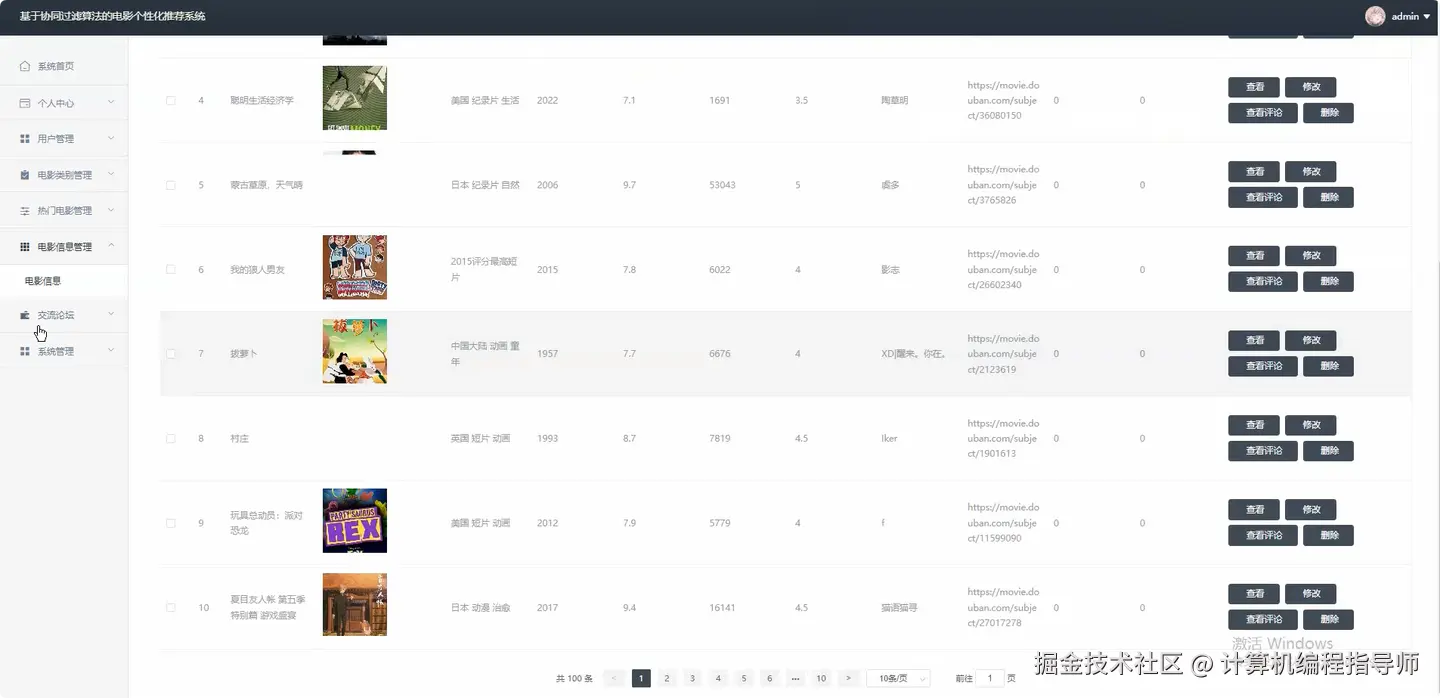The image size is (1440, 698).
Task: Open poster thumbnail for 夏目友人帐 第五季
Action: click(x=355, y=604)
